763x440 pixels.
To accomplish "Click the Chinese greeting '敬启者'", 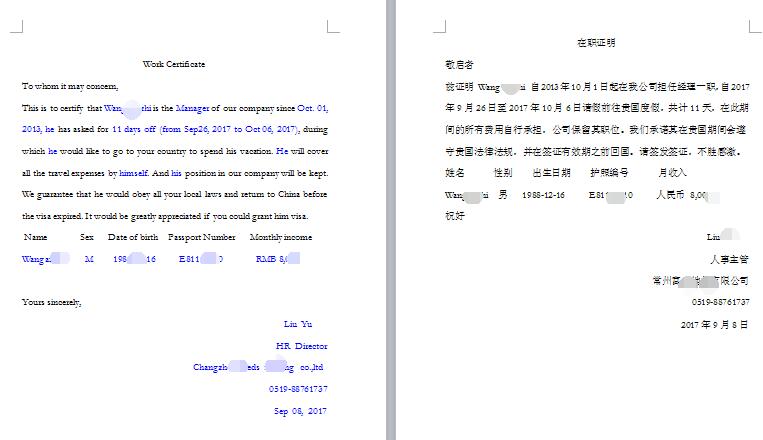I will [x=459, y=64].
